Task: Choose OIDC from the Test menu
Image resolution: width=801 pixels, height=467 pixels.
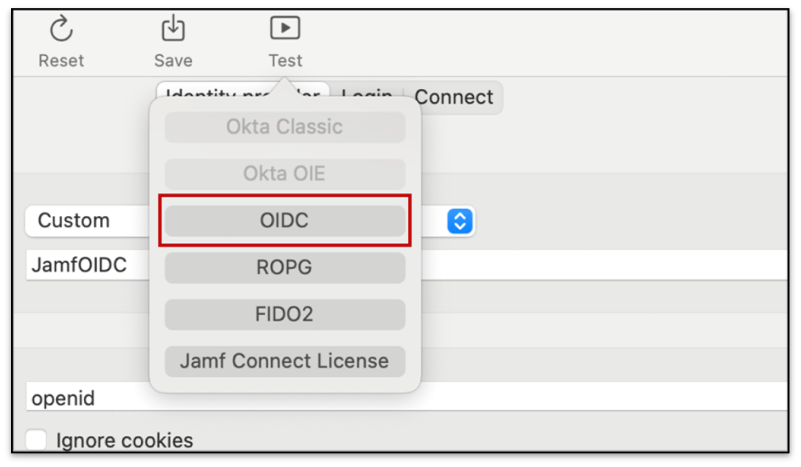Action: pyautogui.click(x=285, y=221)
